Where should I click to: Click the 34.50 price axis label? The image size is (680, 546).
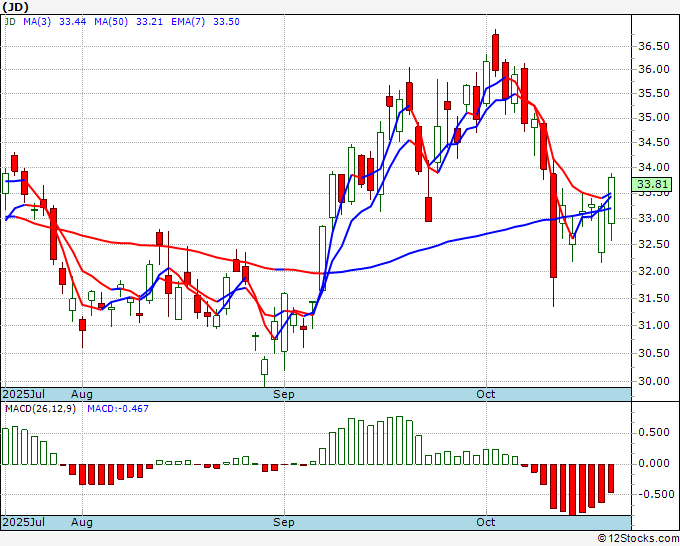(x=653, y=142)
